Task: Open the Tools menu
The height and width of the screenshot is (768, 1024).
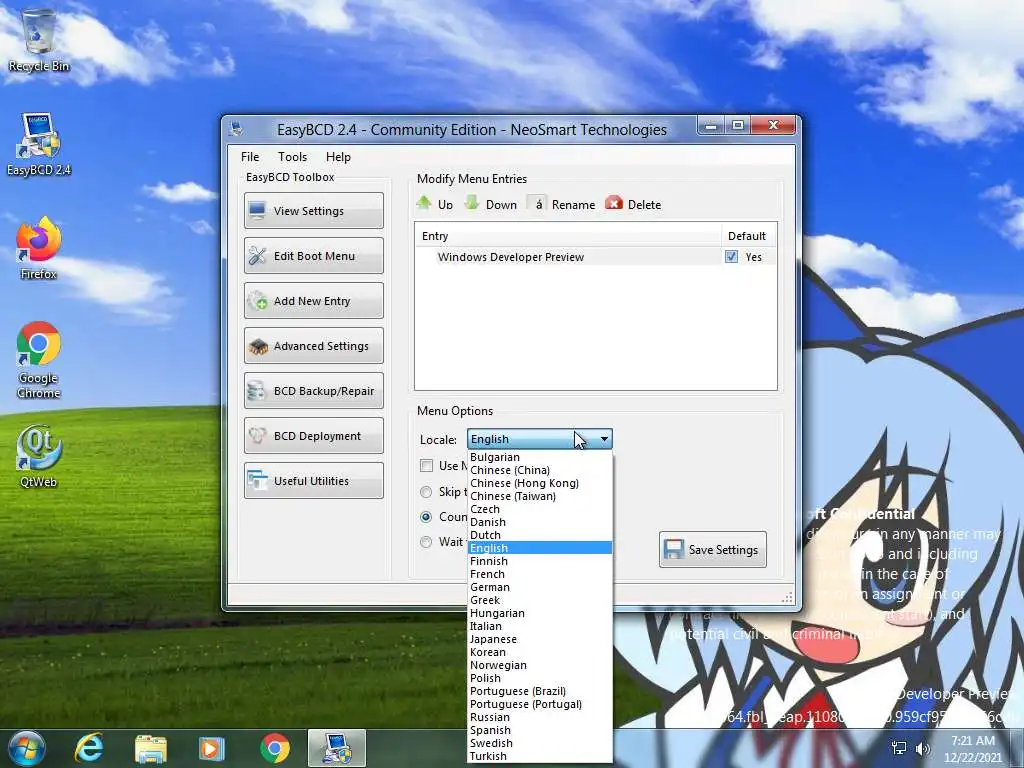Action: [x=292, y=157]
